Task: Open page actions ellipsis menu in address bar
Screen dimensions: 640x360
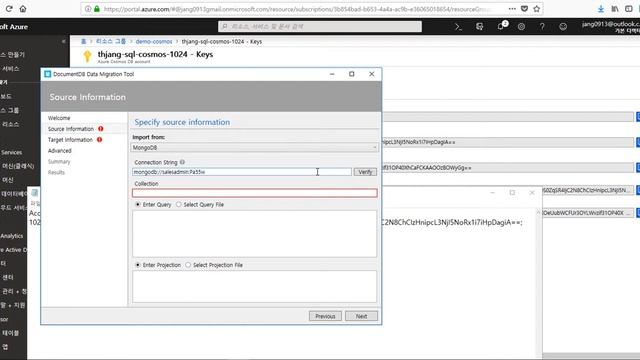Action: pyautogui.click(x=512, y=9)
